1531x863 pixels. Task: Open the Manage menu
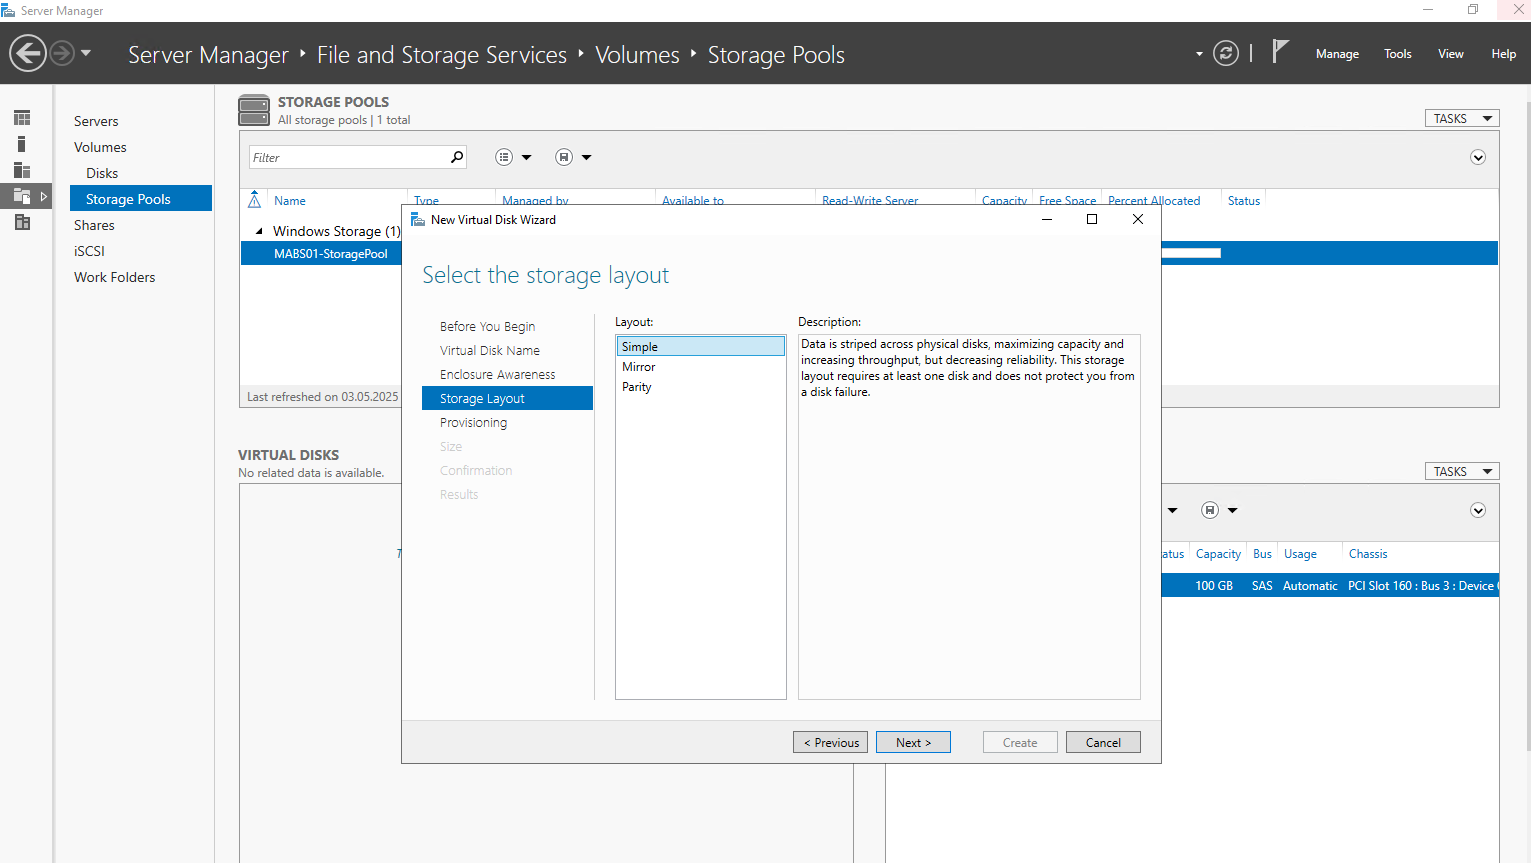(x=1337, y=54)
